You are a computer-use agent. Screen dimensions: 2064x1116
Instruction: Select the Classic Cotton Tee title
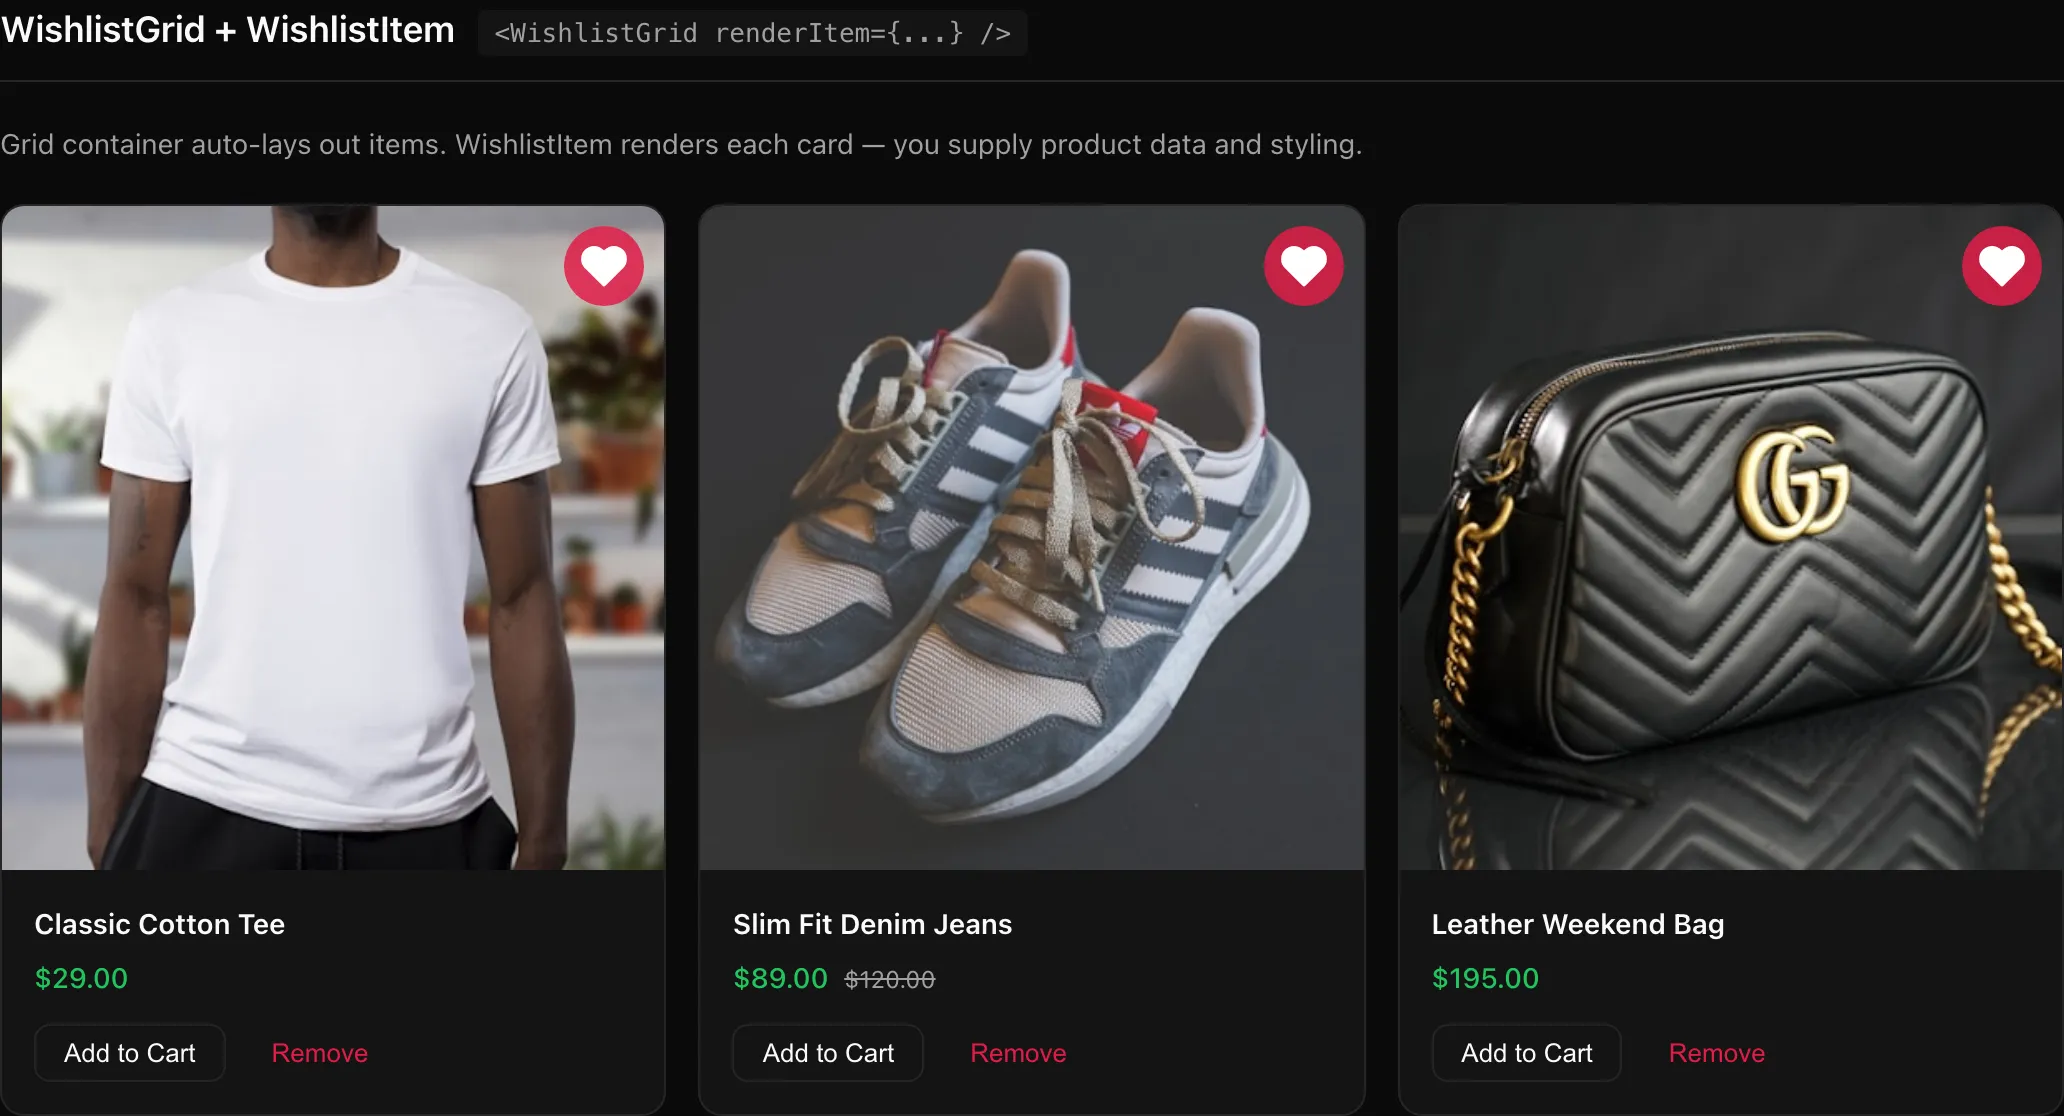(x=159, y=924)
